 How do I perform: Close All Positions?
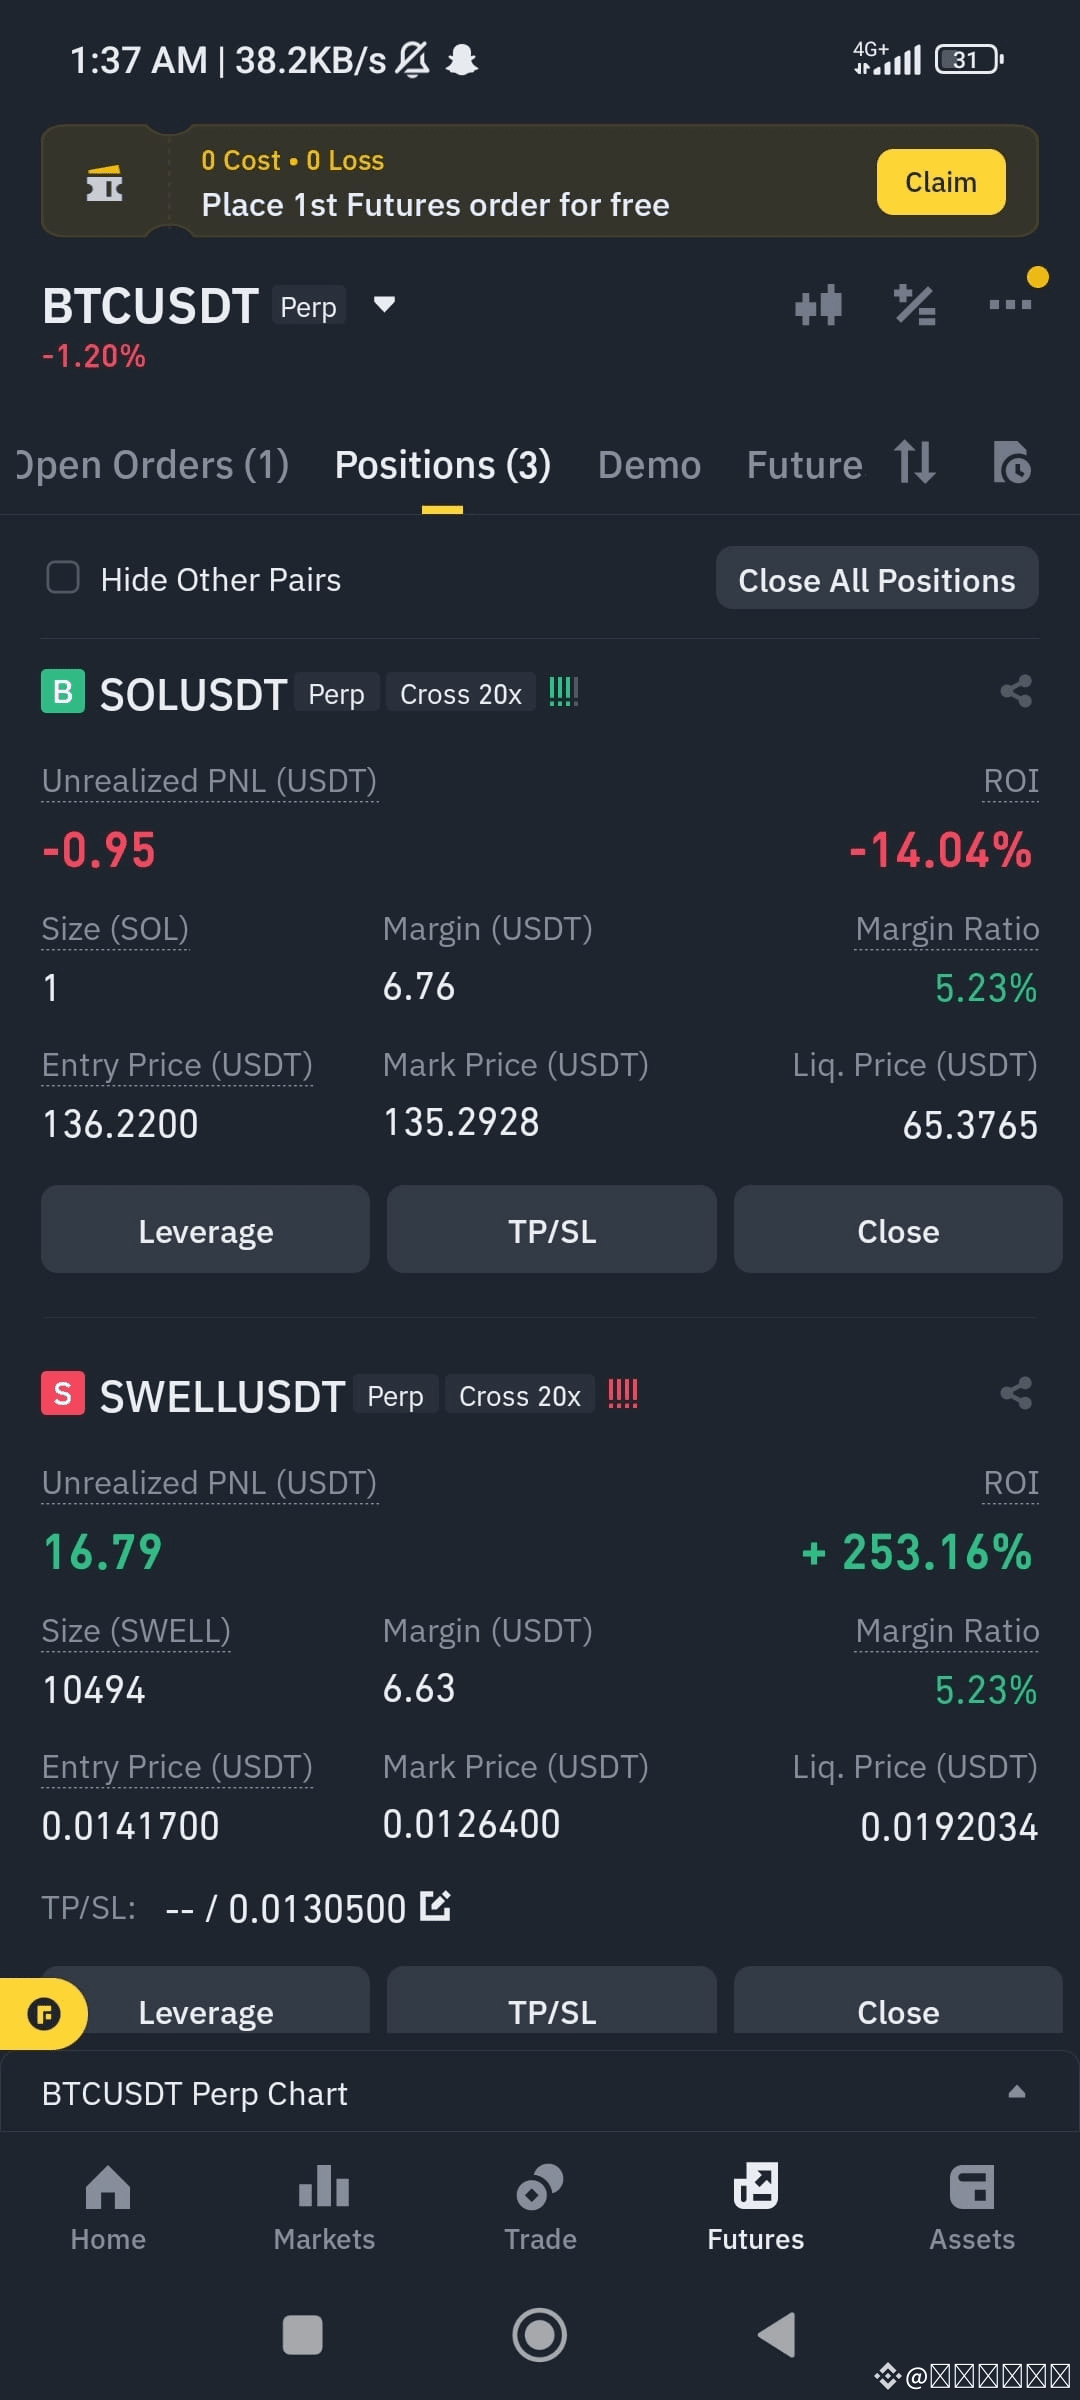pyautogui.click(x=877, y=579)
